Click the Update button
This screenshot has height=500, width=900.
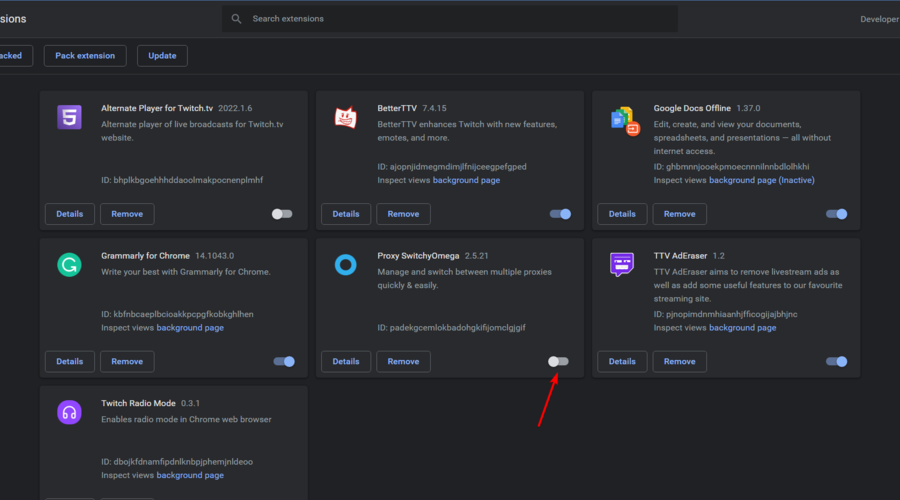coord(162,56)
